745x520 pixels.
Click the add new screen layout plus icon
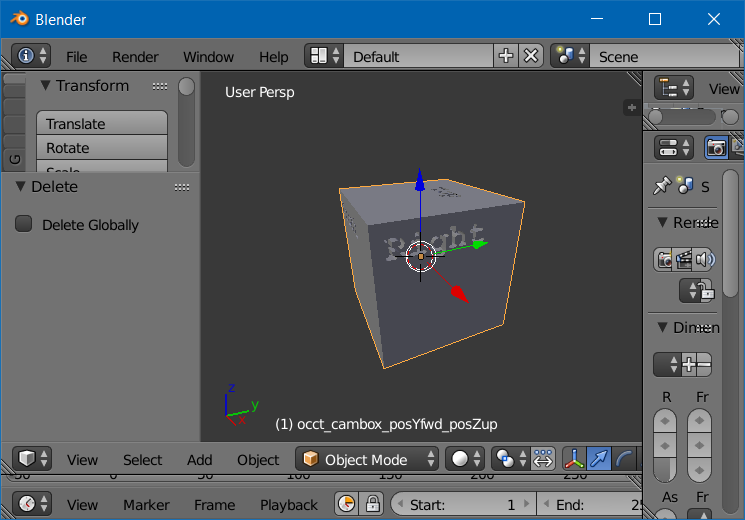coord(506,56)
